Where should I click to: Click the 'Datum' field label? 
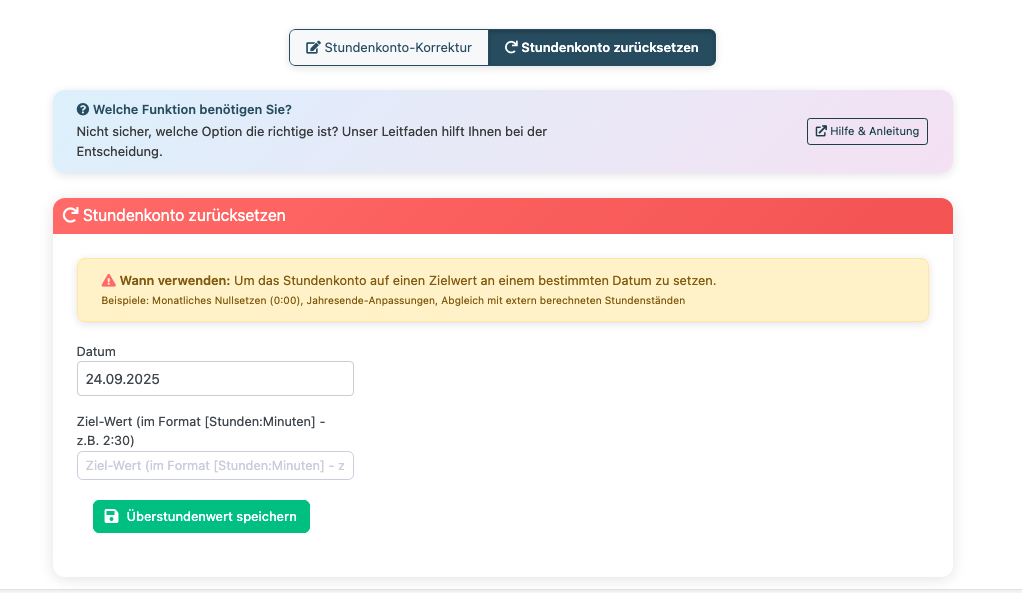(x=96, y=351)
